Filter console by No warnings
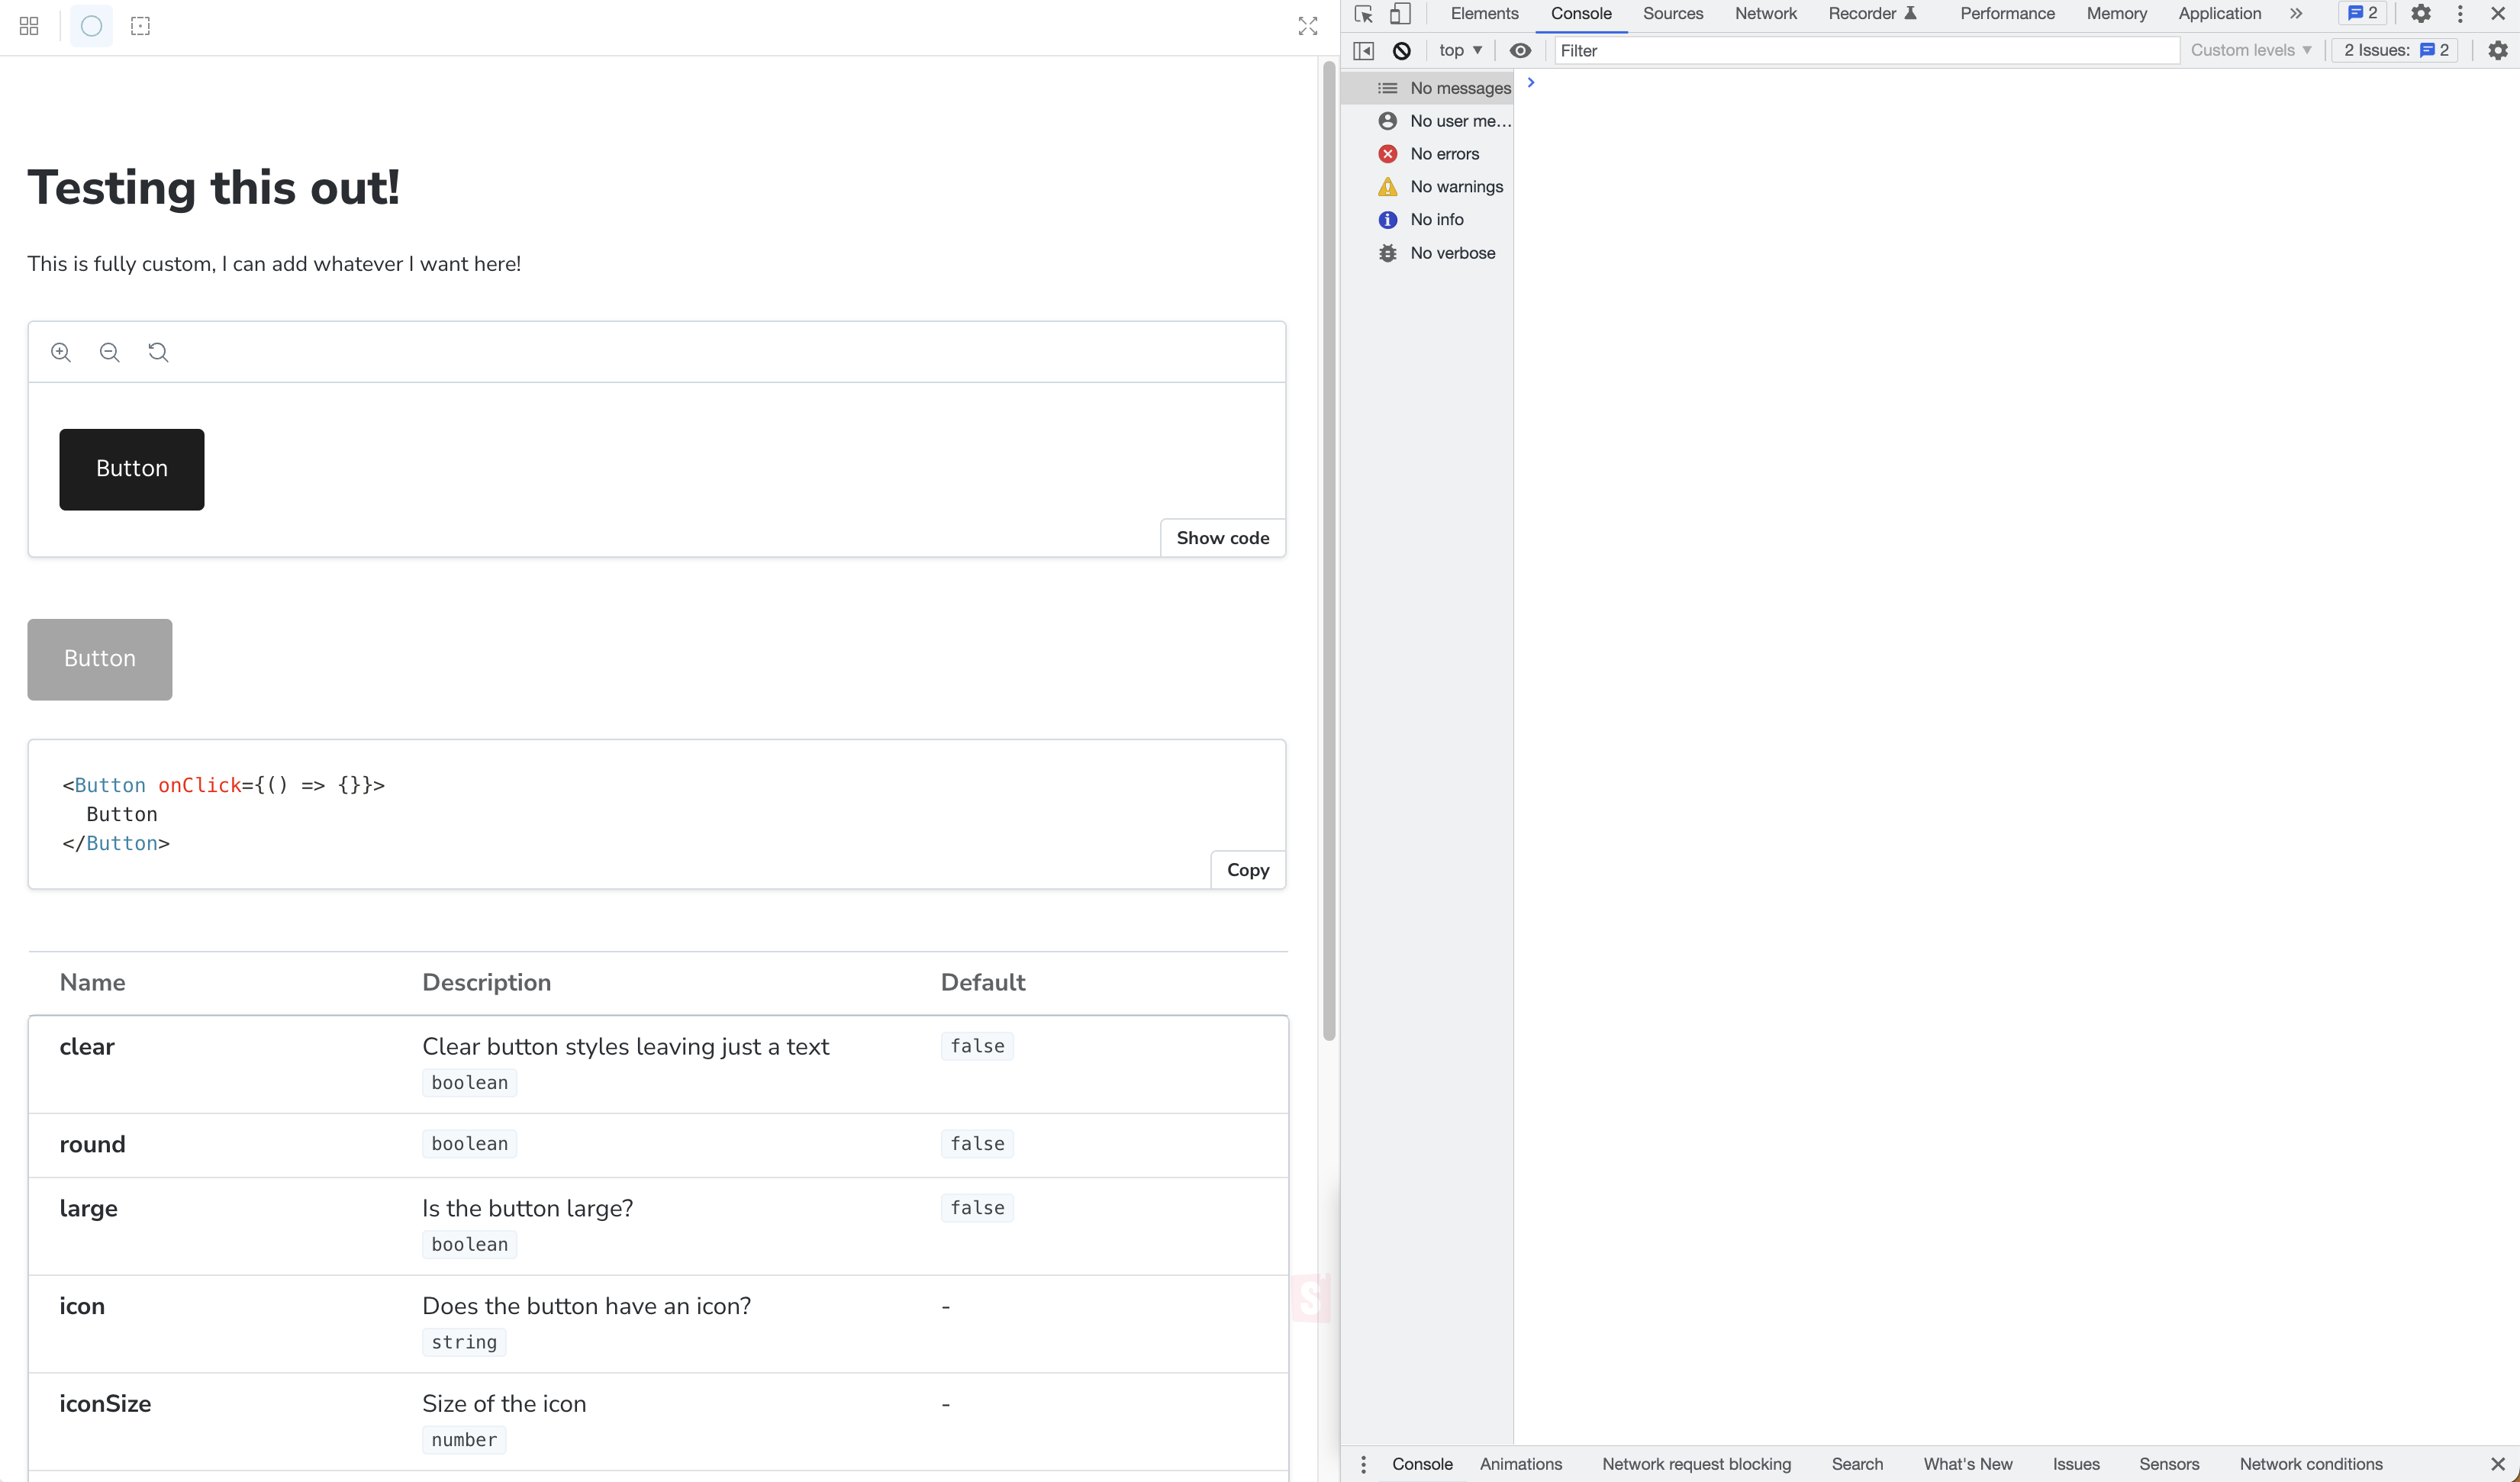The width and height of the screenshot is (2520, 1482). (x=1428, y=187)
